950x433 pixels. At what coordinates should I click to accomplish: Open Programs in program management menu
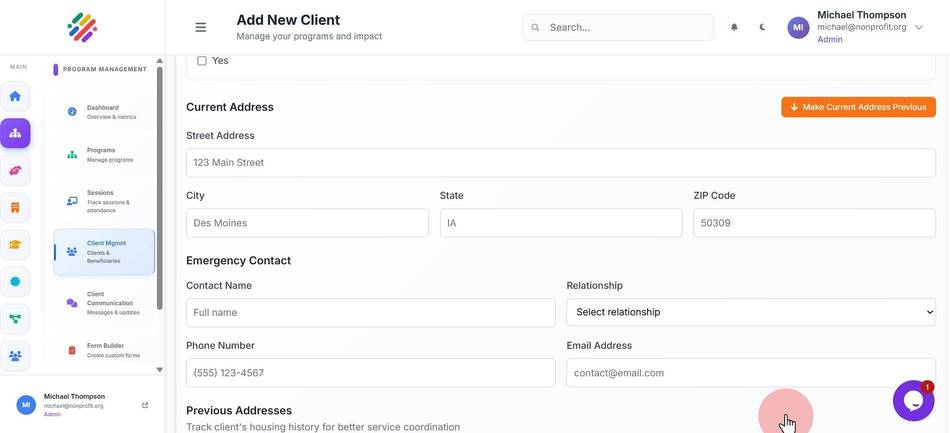tap(103, 154)
